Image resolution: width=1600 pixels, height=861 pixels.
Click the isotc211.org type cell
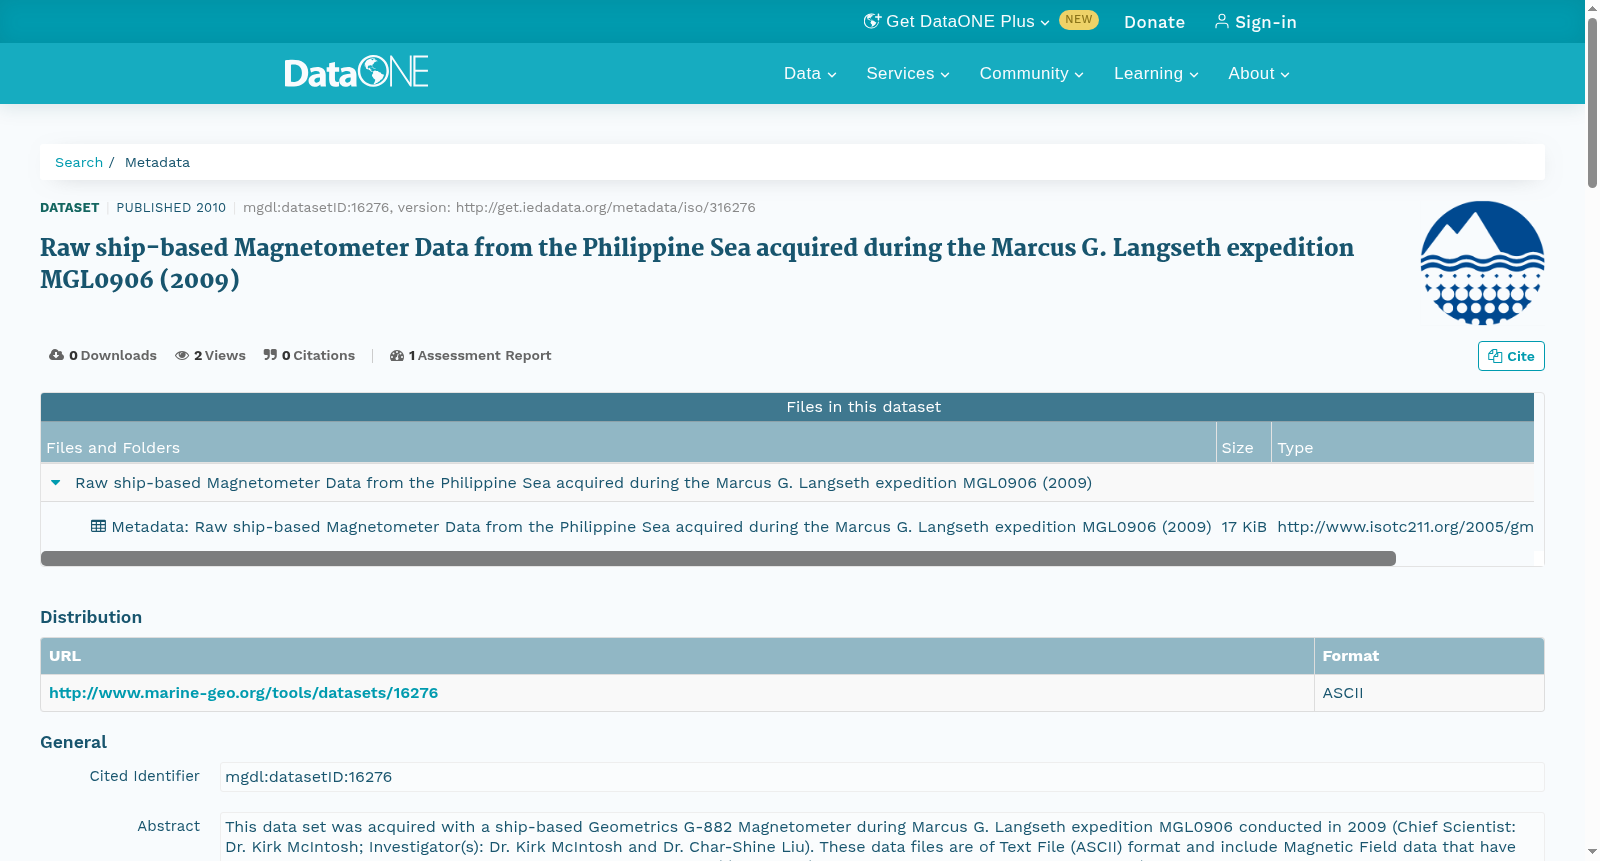coord(1405,526)
